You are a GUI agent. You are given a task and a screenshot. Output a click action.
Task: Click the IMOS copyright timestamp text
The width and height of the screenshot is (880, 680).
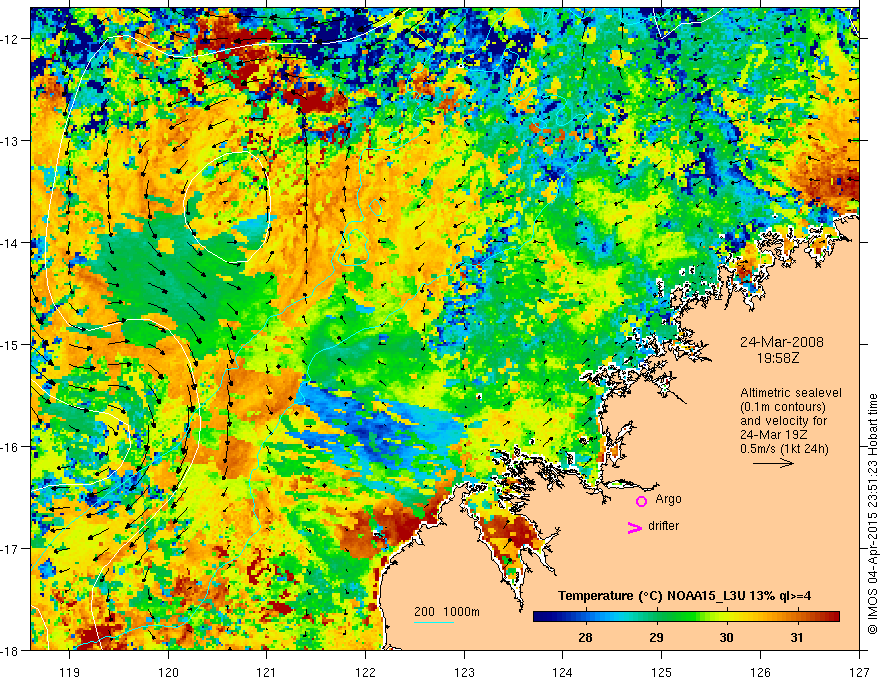873,514
